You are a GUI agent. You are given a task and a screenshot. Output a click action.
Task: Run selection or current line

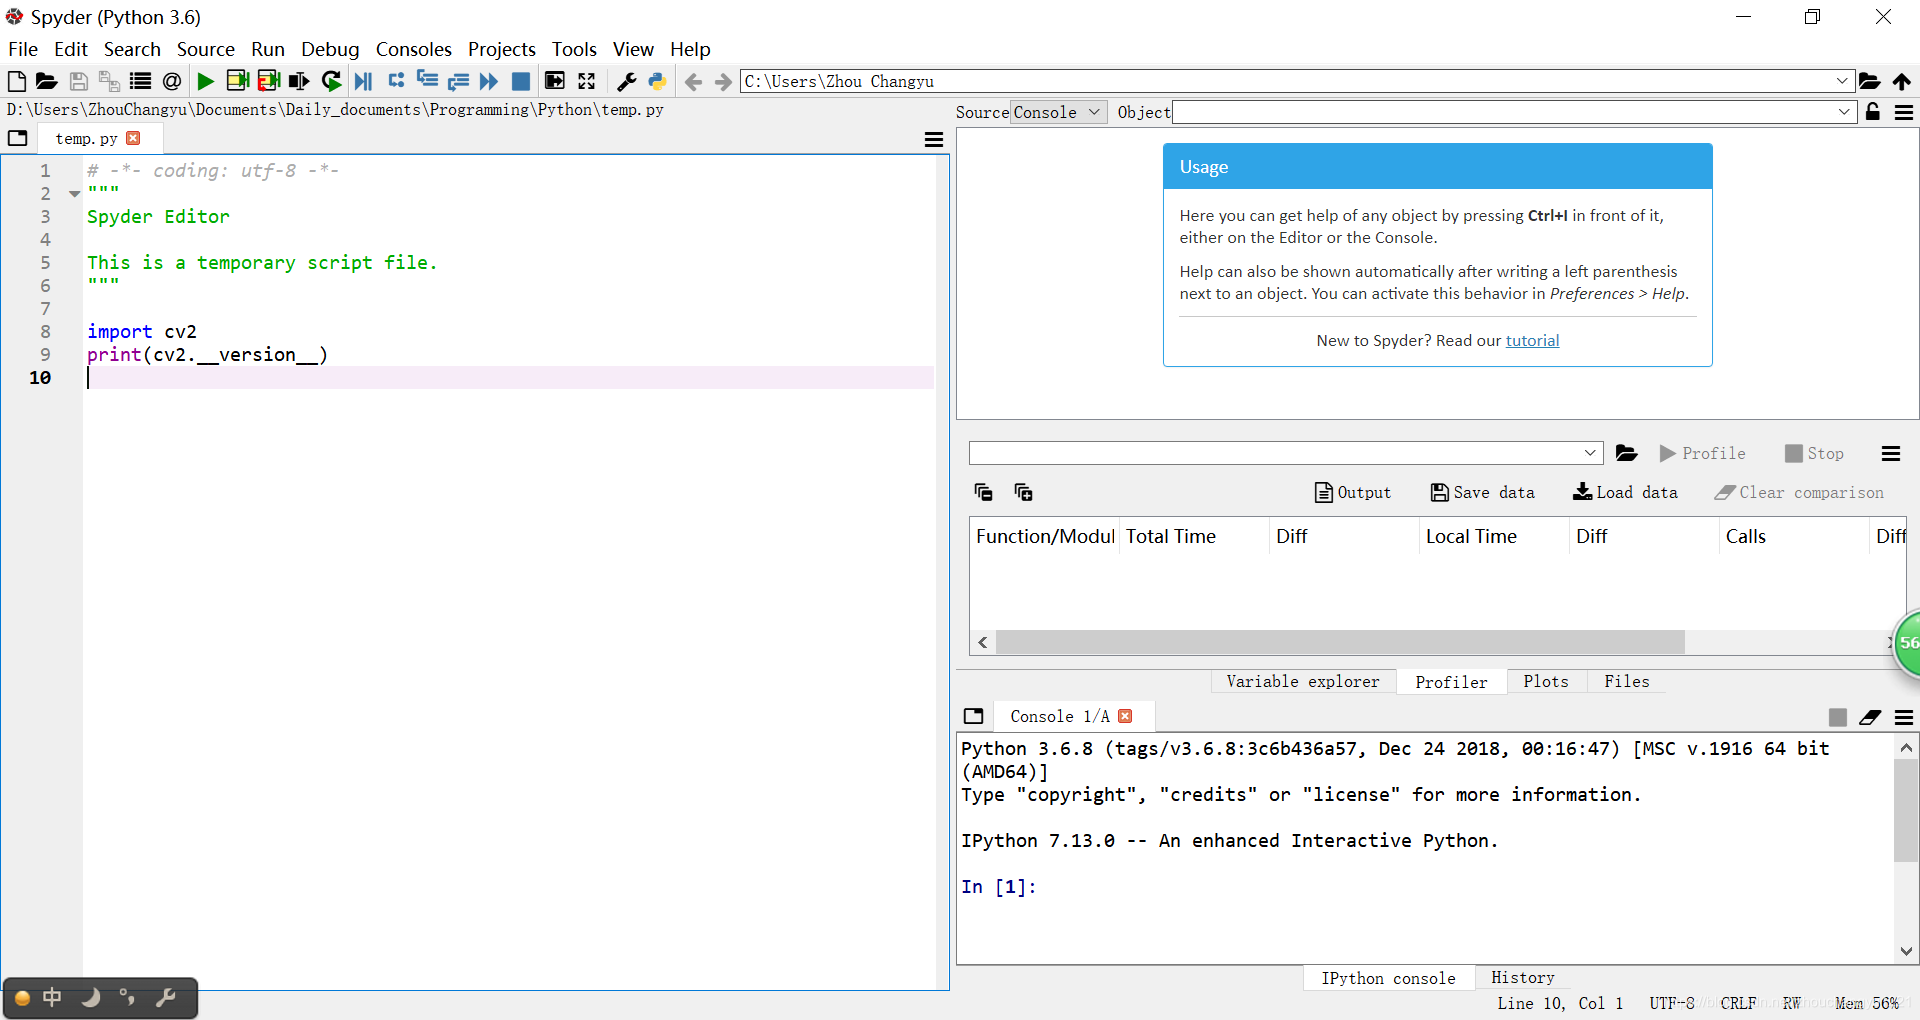pyautogui.click(x=299, y=81)
